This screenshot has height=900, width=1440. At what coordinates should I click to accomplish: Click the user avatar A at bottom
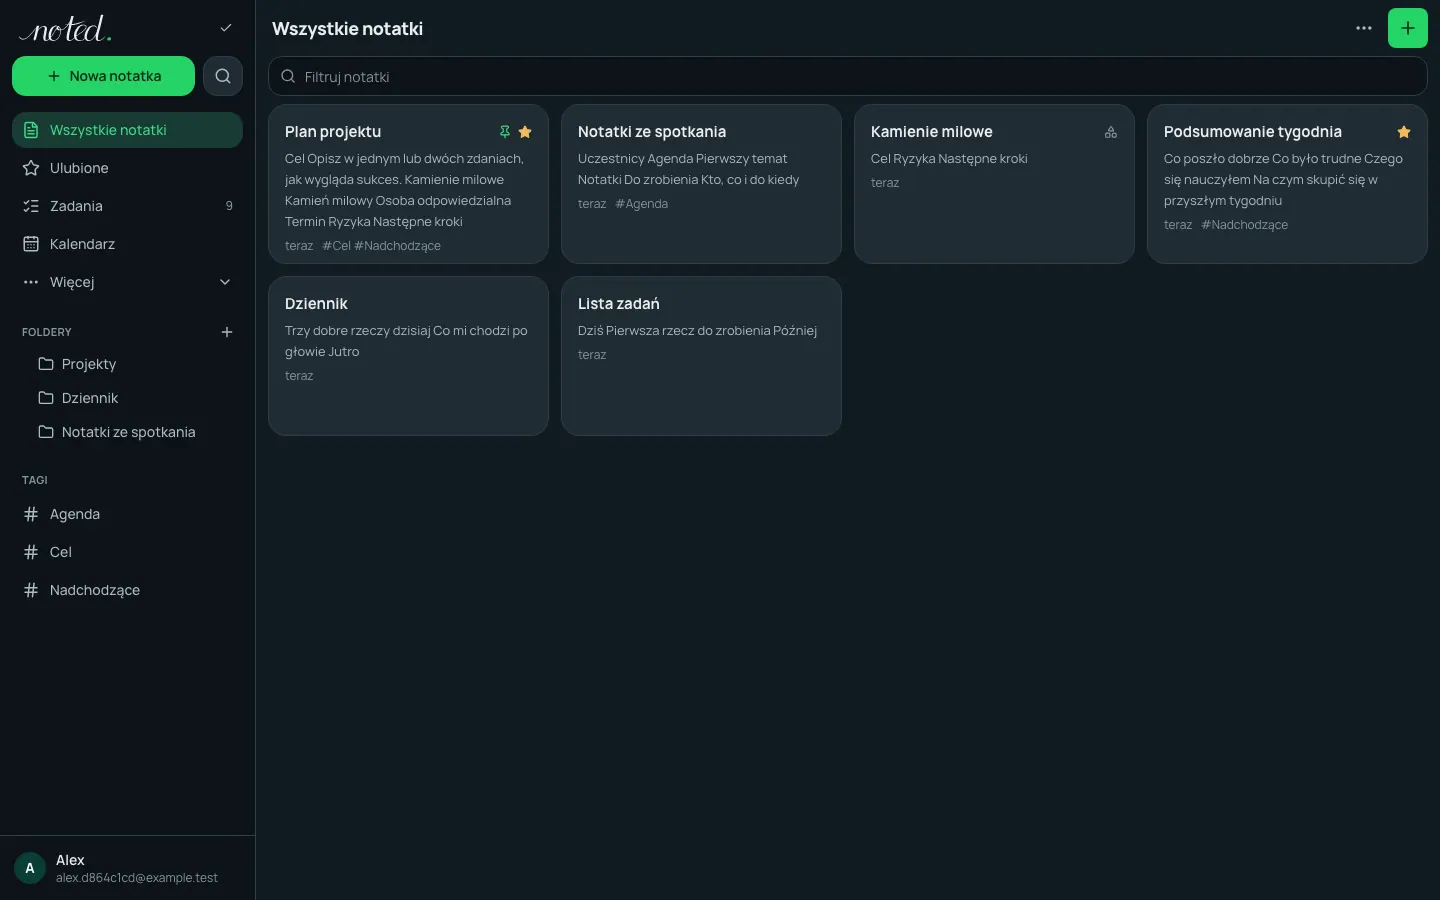coord(30,868)
